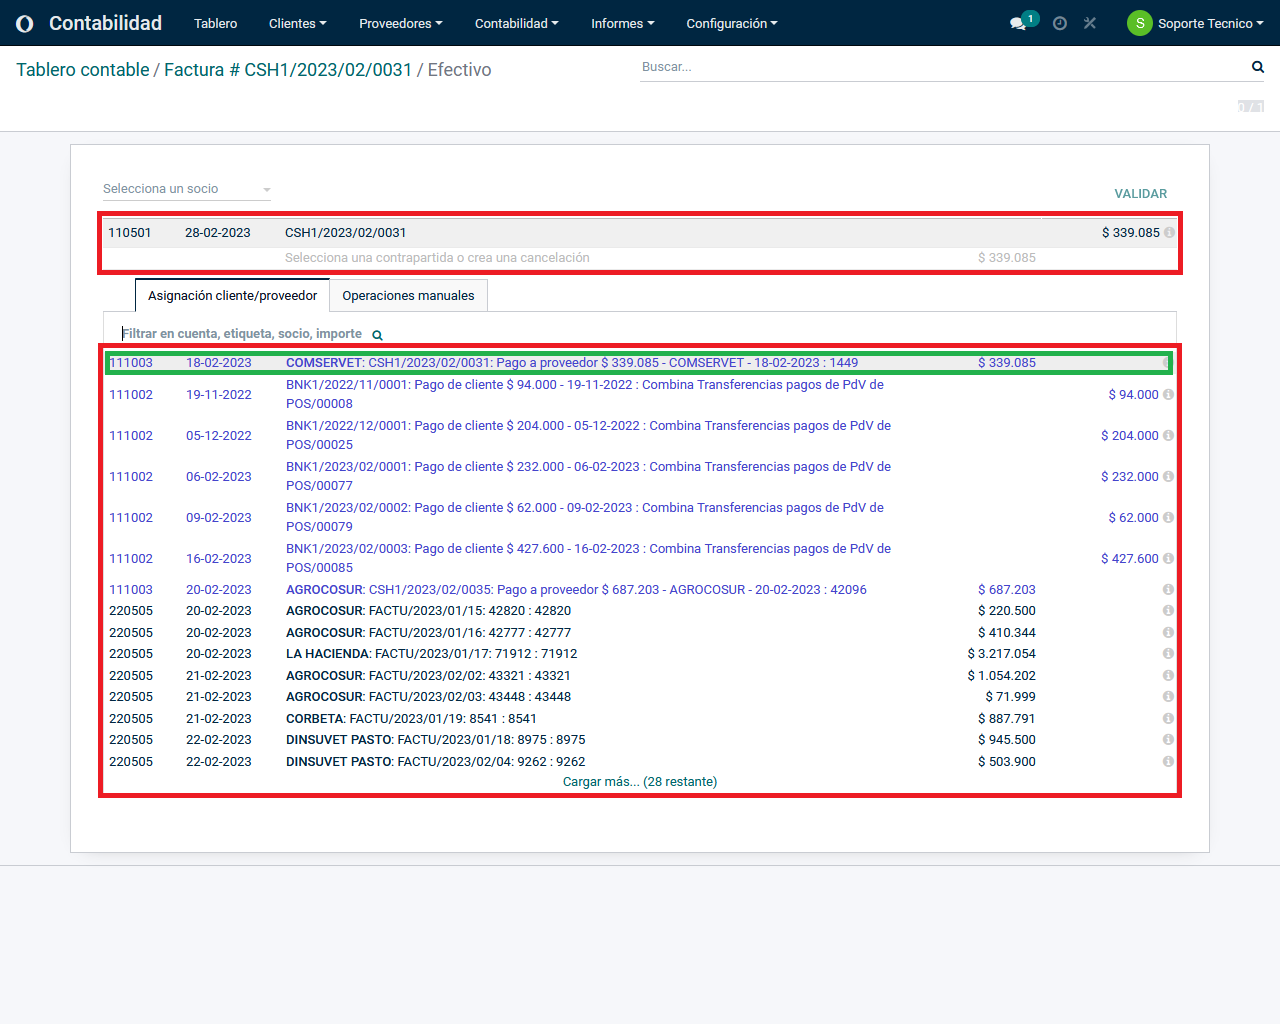This screenshot has width=1280, height=1024.
Task: Open Soporte Tecnico user menu
Action: coord(1196,23)
